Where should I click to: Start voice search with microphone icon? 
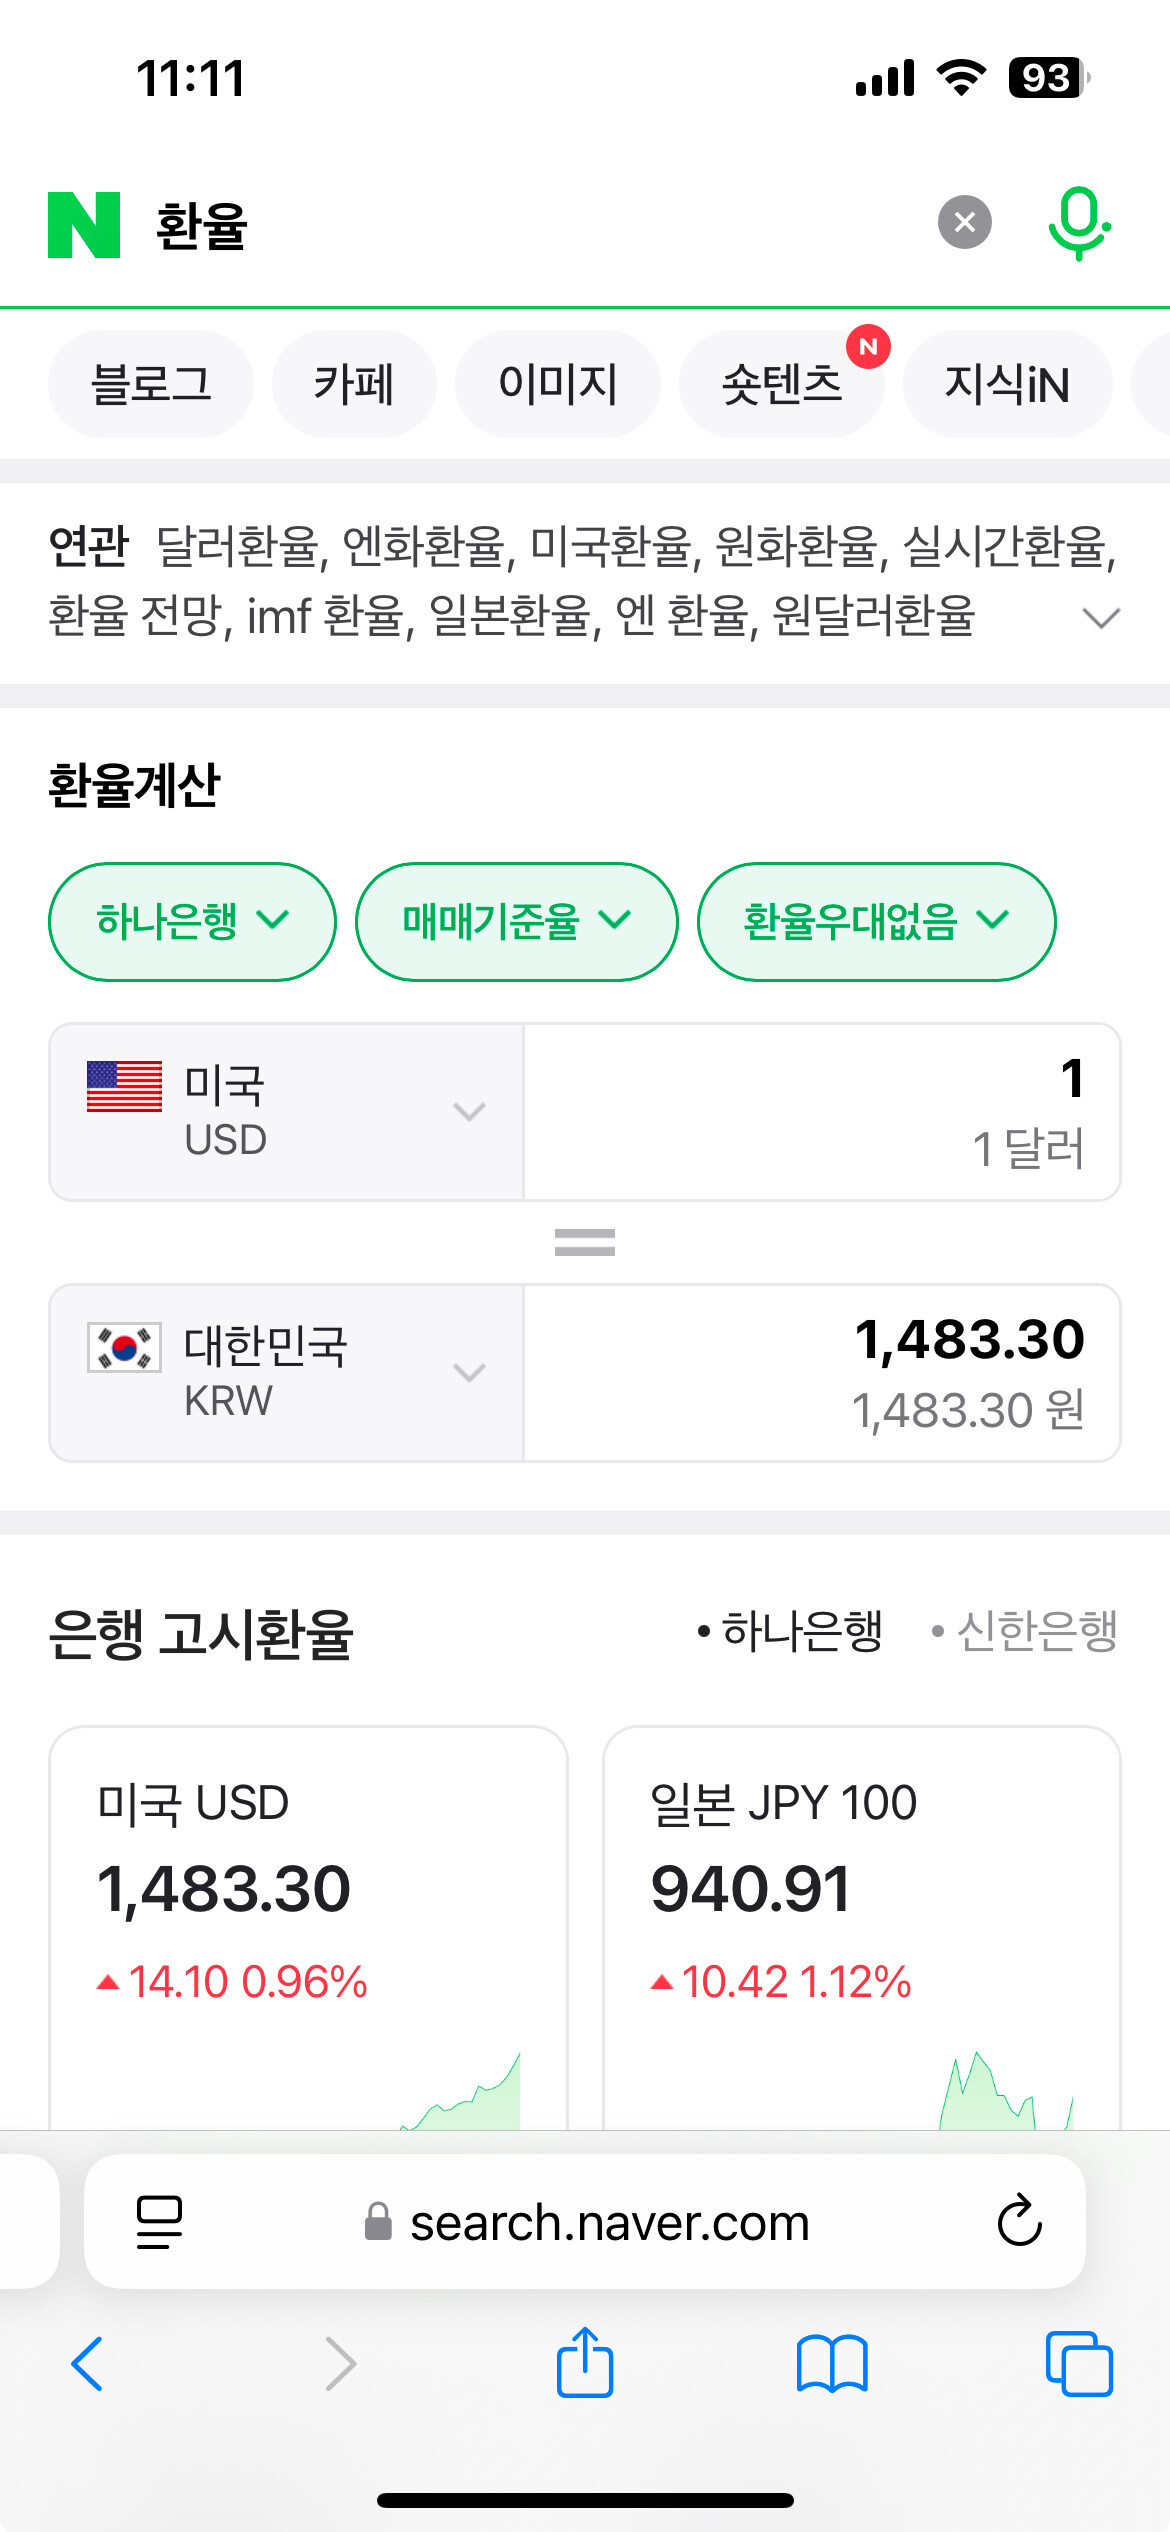pyautogui.click(x=1079, y=223)
